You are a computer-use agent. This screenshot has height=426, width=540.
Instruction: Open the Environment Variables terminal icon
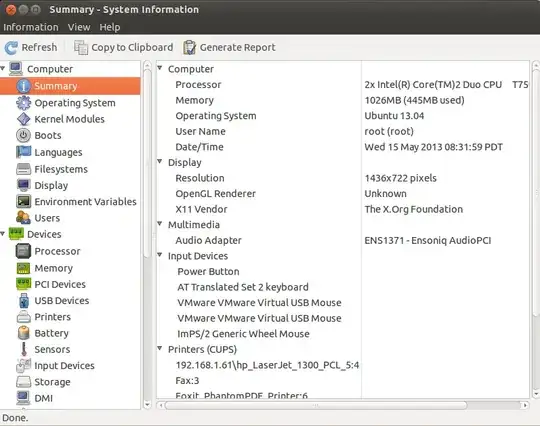tap(23, 201)
